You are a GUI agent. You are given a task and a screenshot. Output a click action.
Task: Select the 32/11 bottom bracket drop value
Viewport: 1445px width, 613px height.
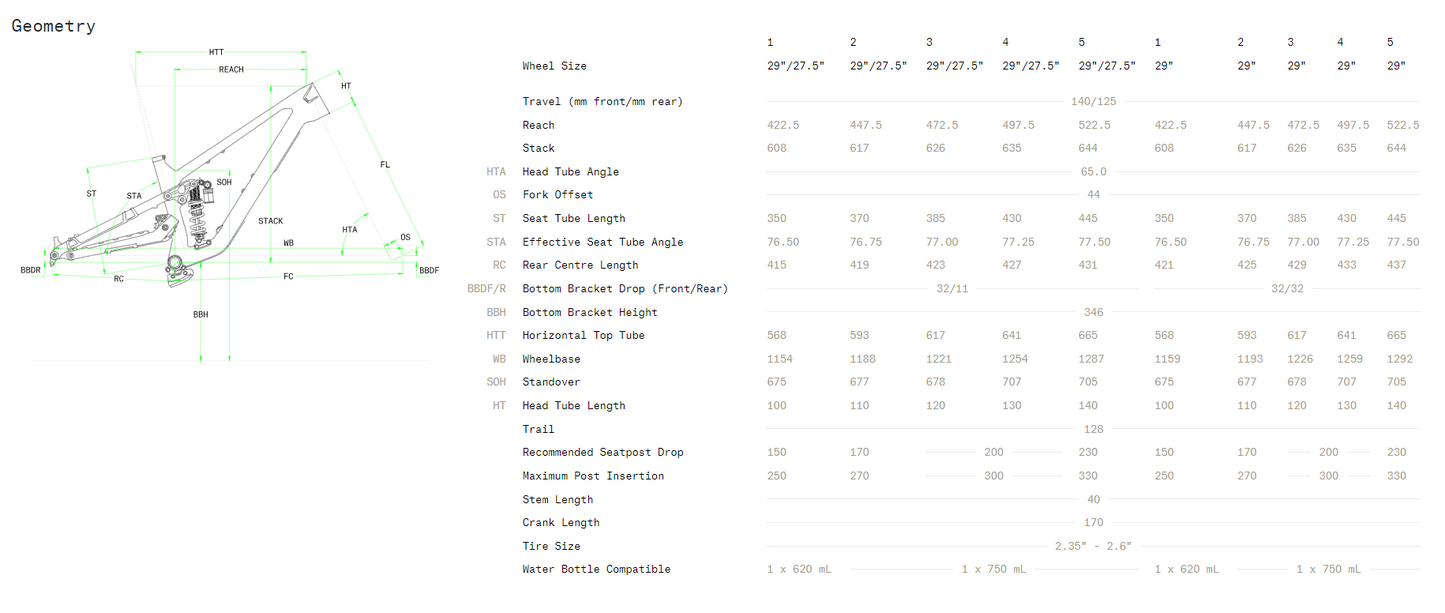[951, 289]
